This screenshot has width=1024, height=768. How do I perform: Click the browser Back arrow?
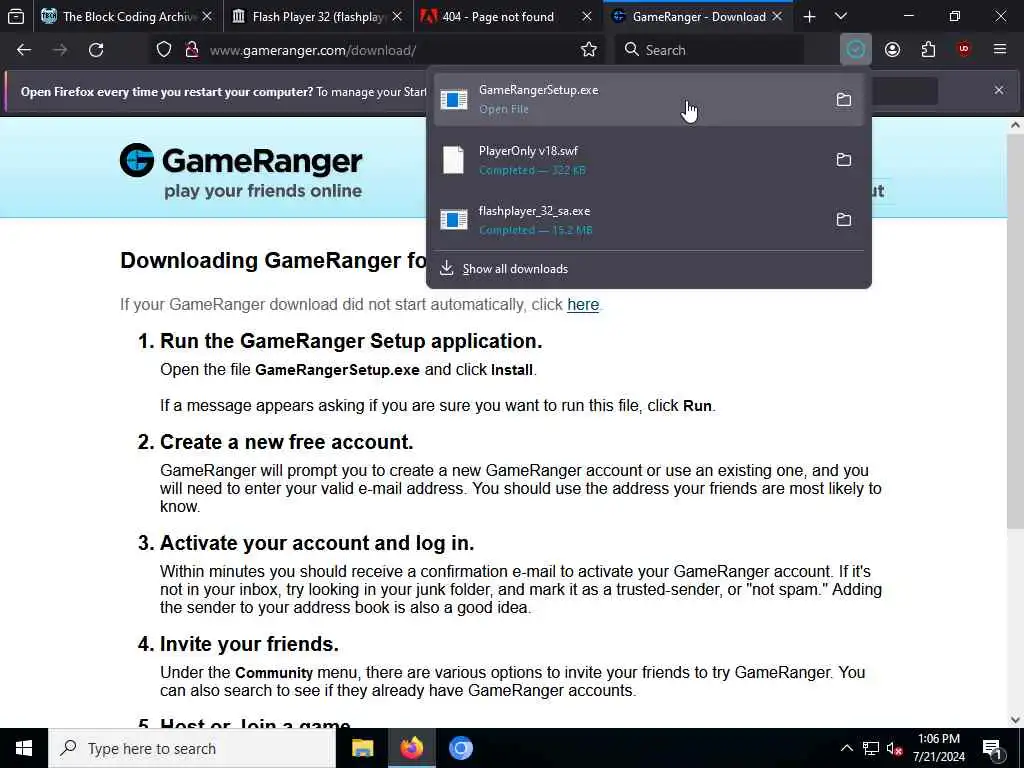tap(24, 50)
